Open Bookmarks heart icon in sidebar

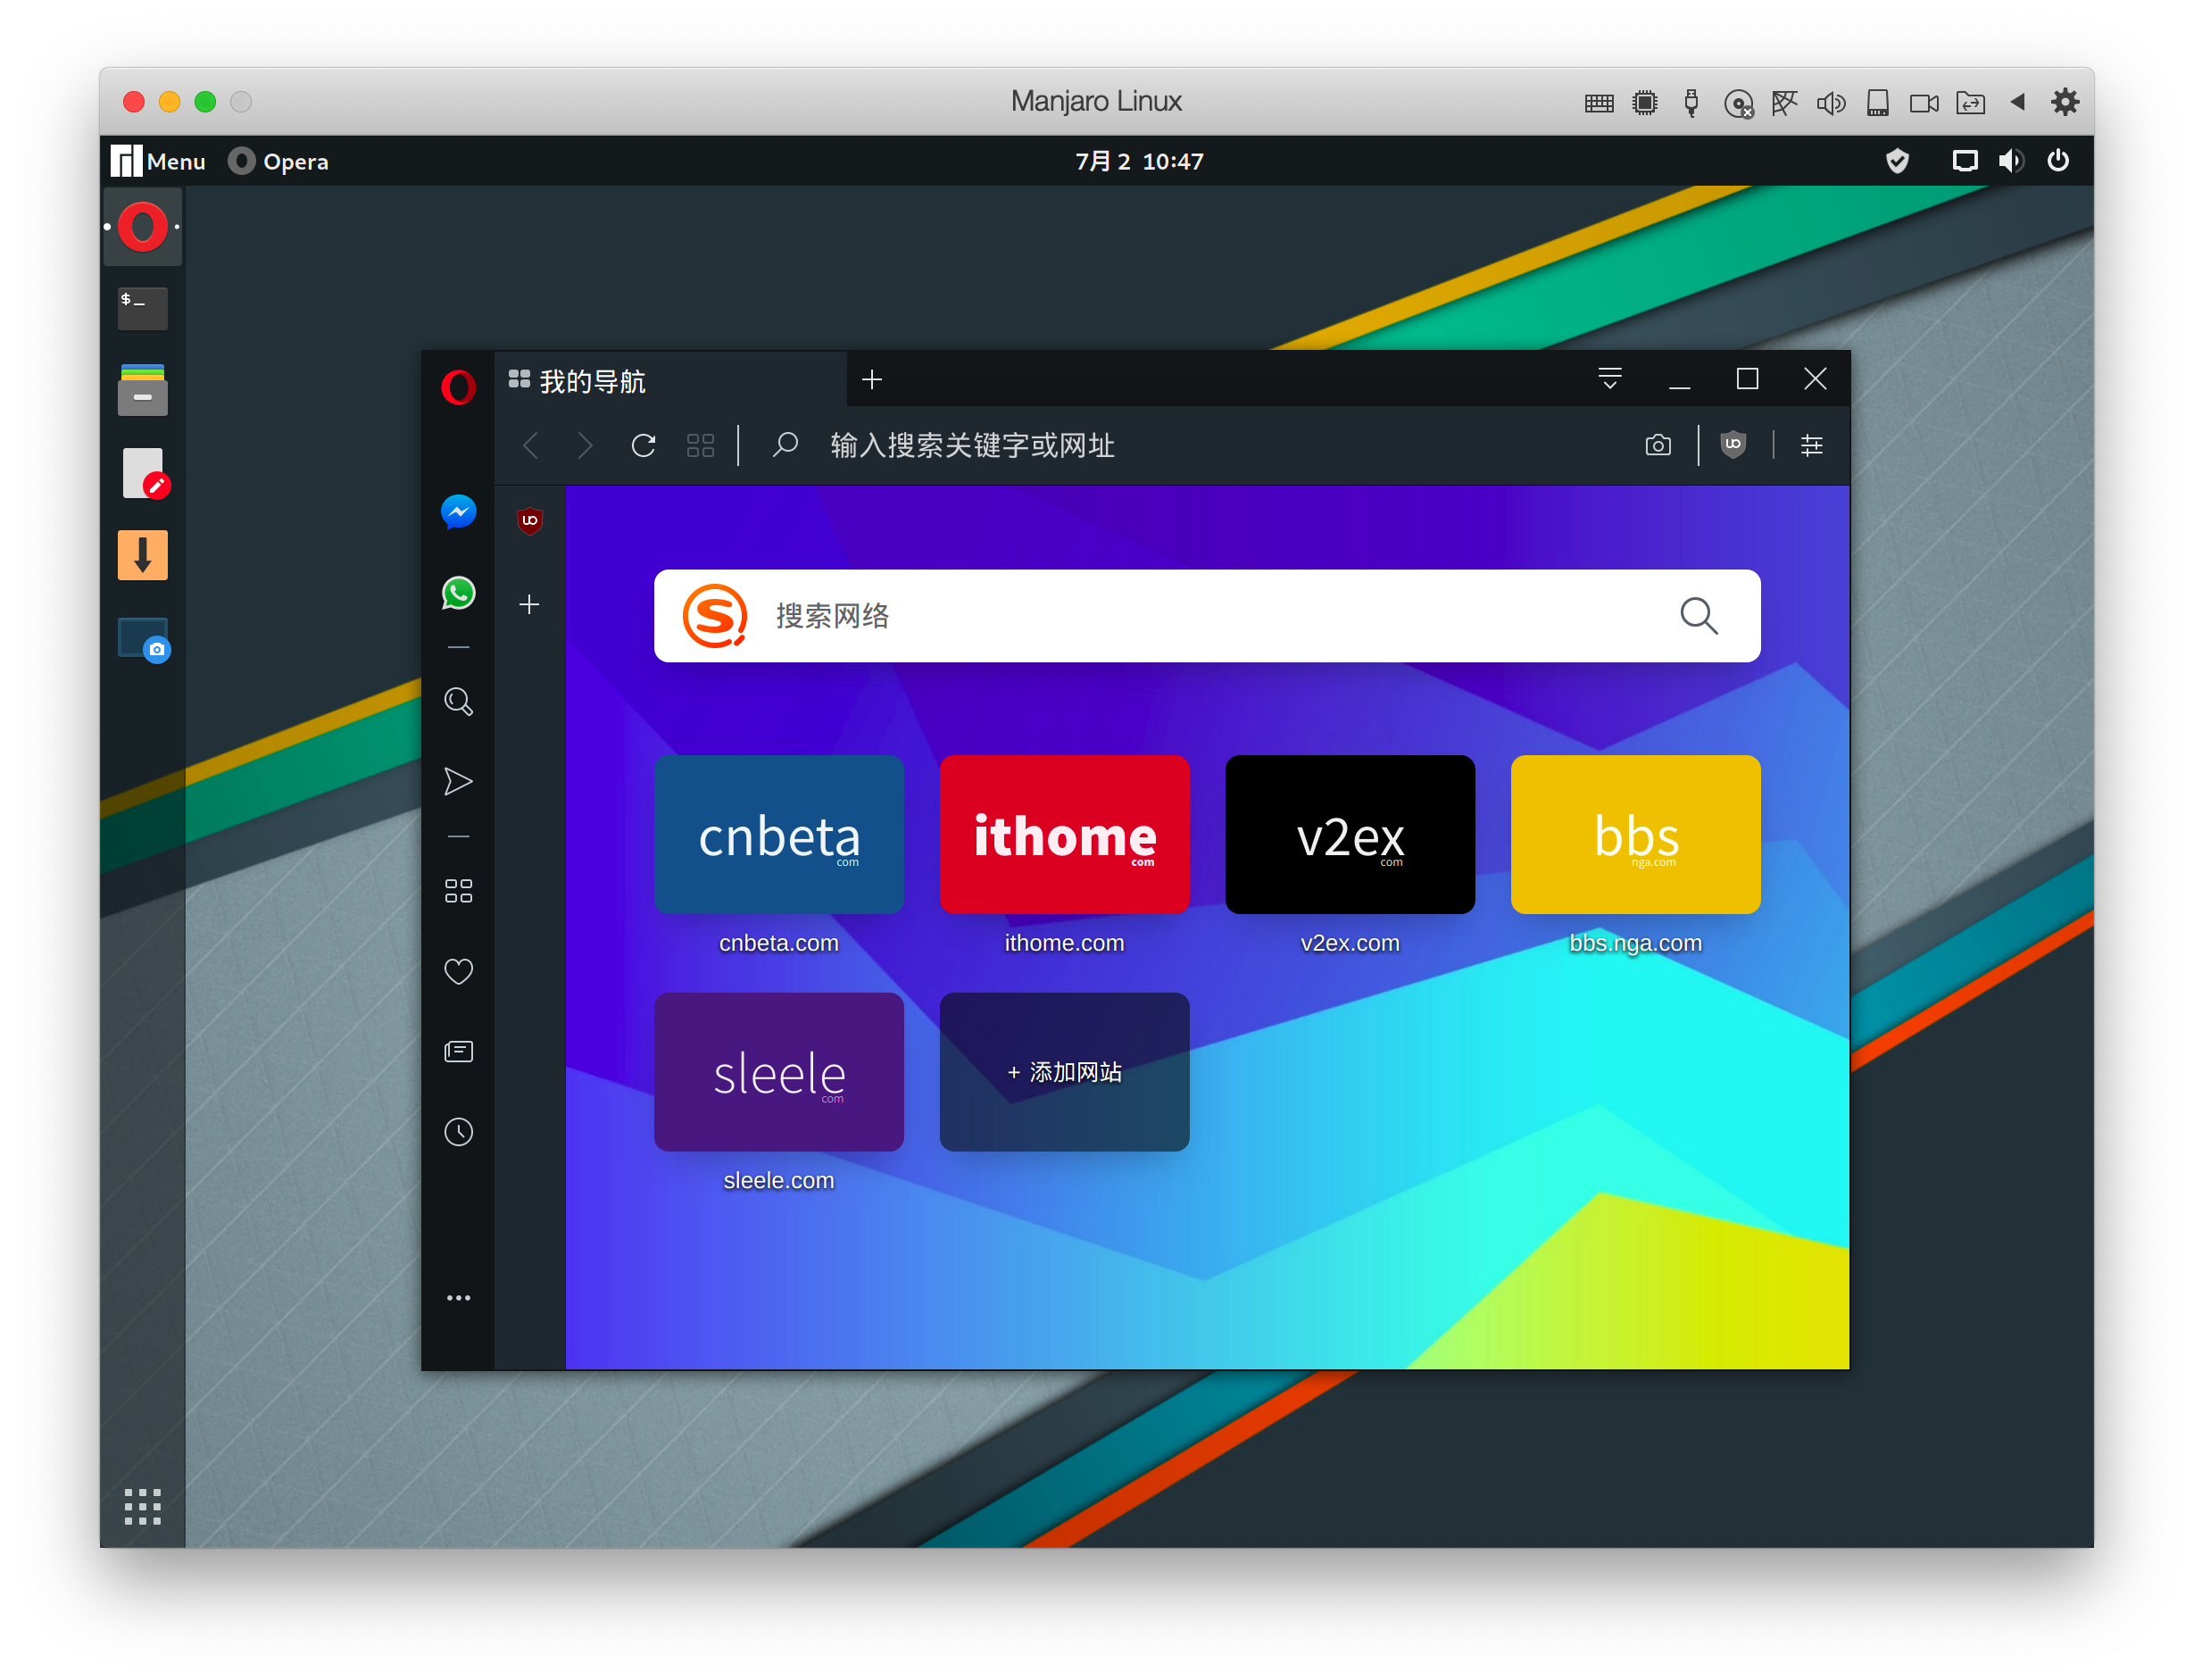click(458, 971)
